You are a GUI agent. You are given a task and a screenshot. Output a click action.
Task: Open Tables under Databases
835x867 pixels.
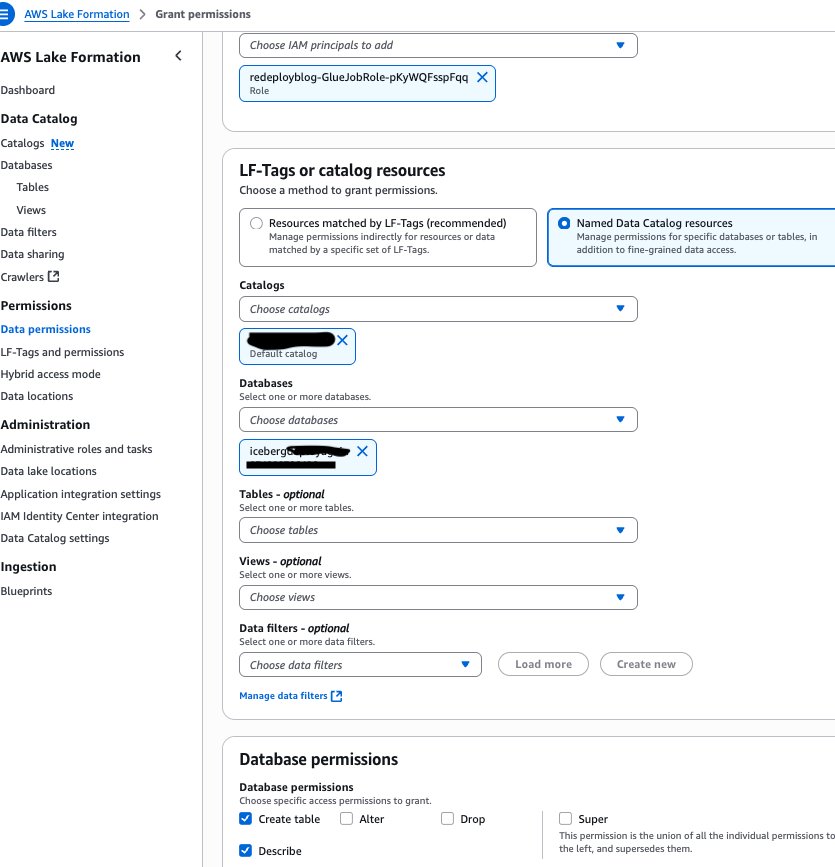click(33, 187)
